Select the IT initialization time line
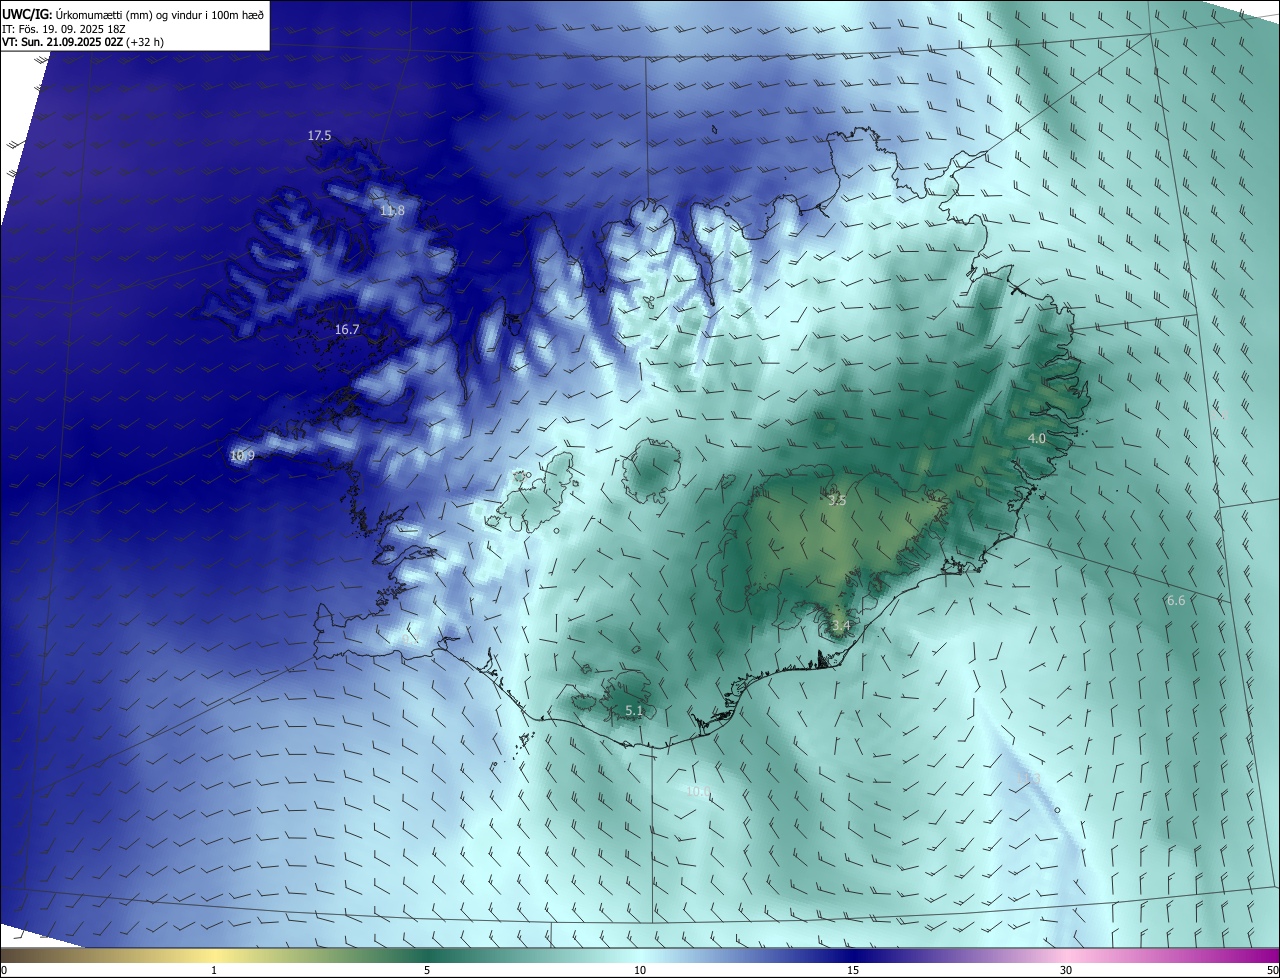 64,29
